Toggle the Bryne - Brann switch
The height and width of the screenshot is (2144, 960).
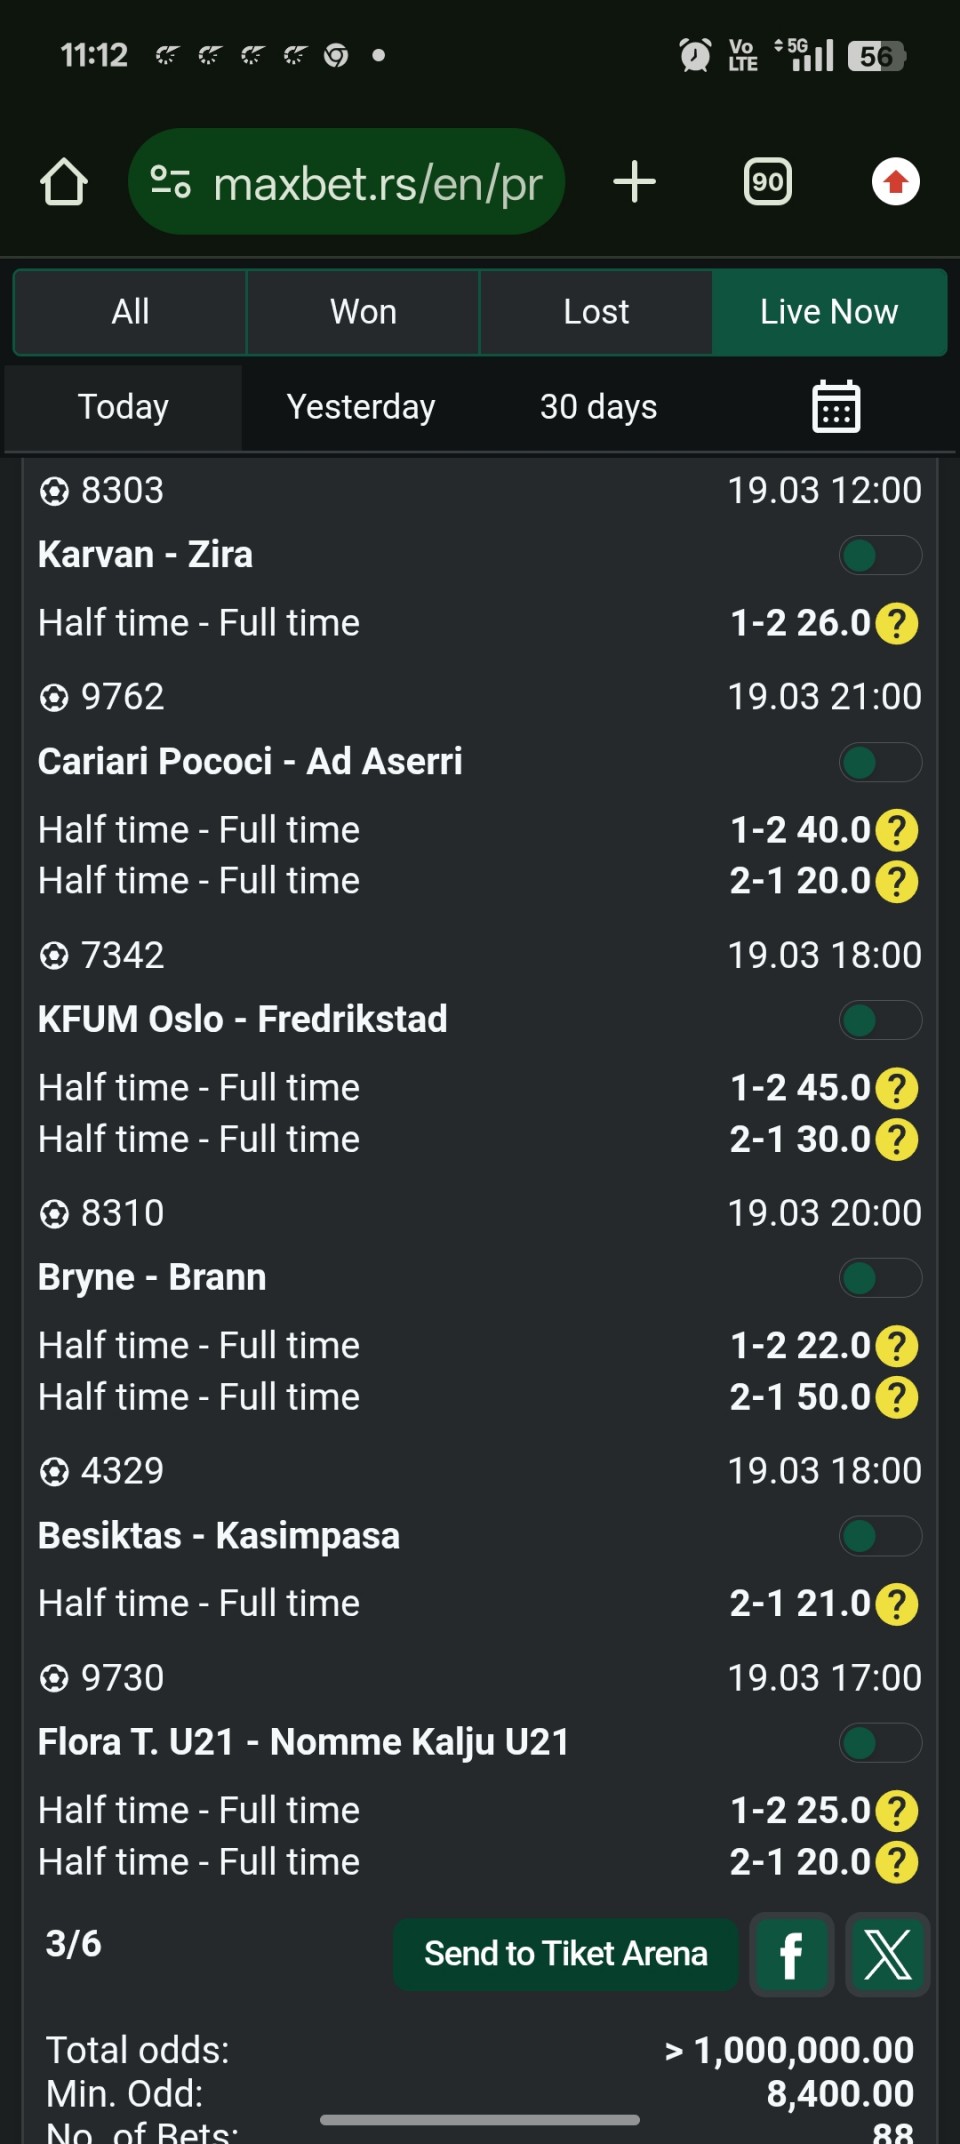tap(880, 1279)
